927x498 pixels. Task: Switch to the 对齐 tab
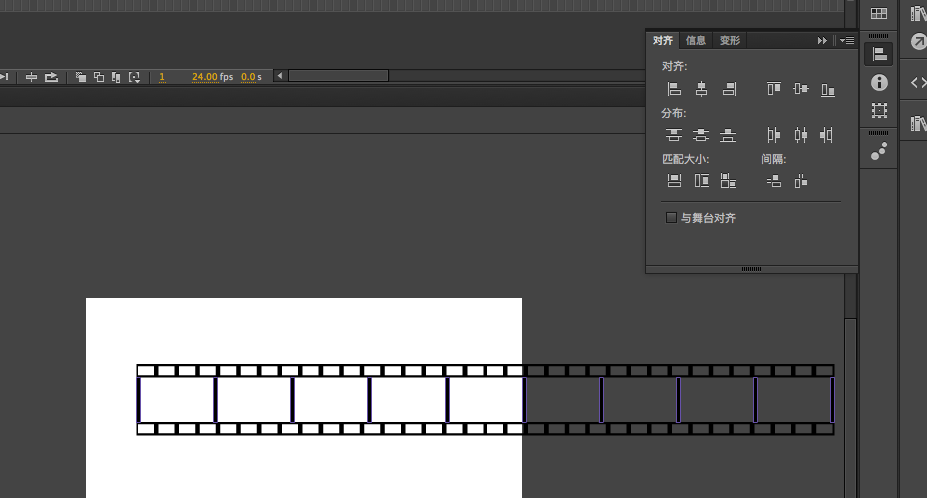pyautogui.click(x=663, y=40)
